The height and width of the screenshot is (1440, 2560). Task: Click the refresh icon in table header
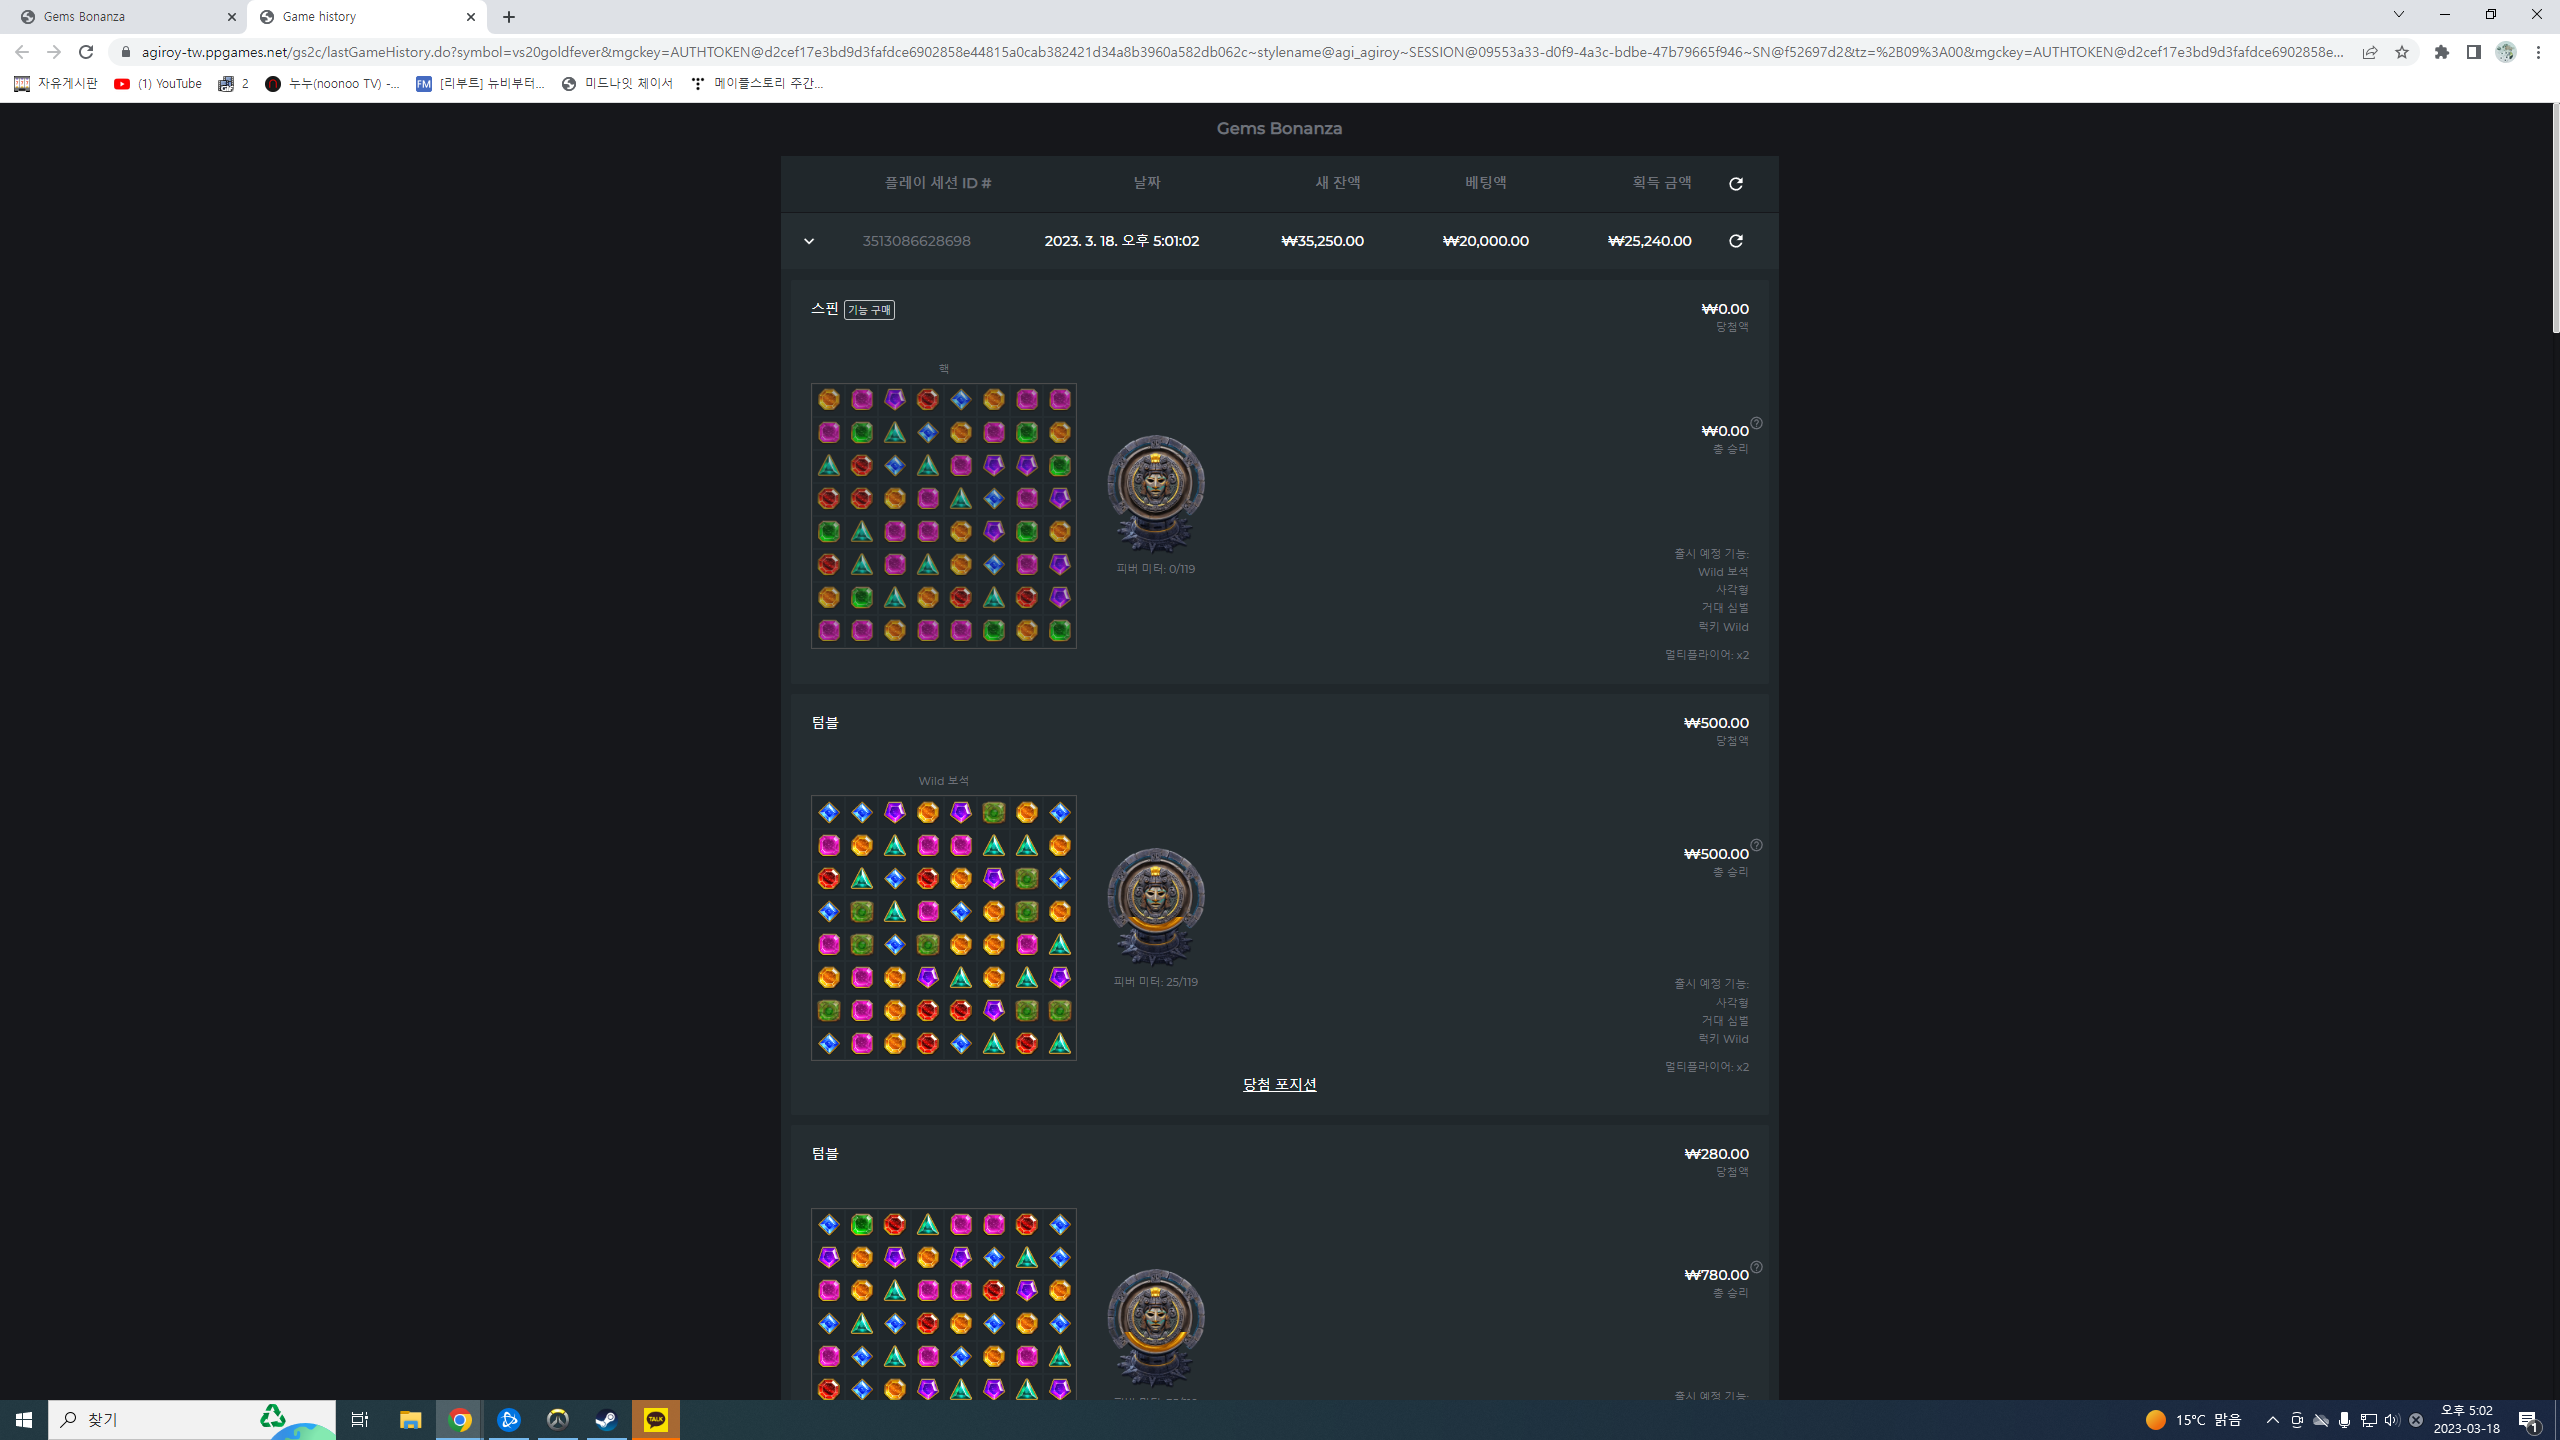[1736, 184]
